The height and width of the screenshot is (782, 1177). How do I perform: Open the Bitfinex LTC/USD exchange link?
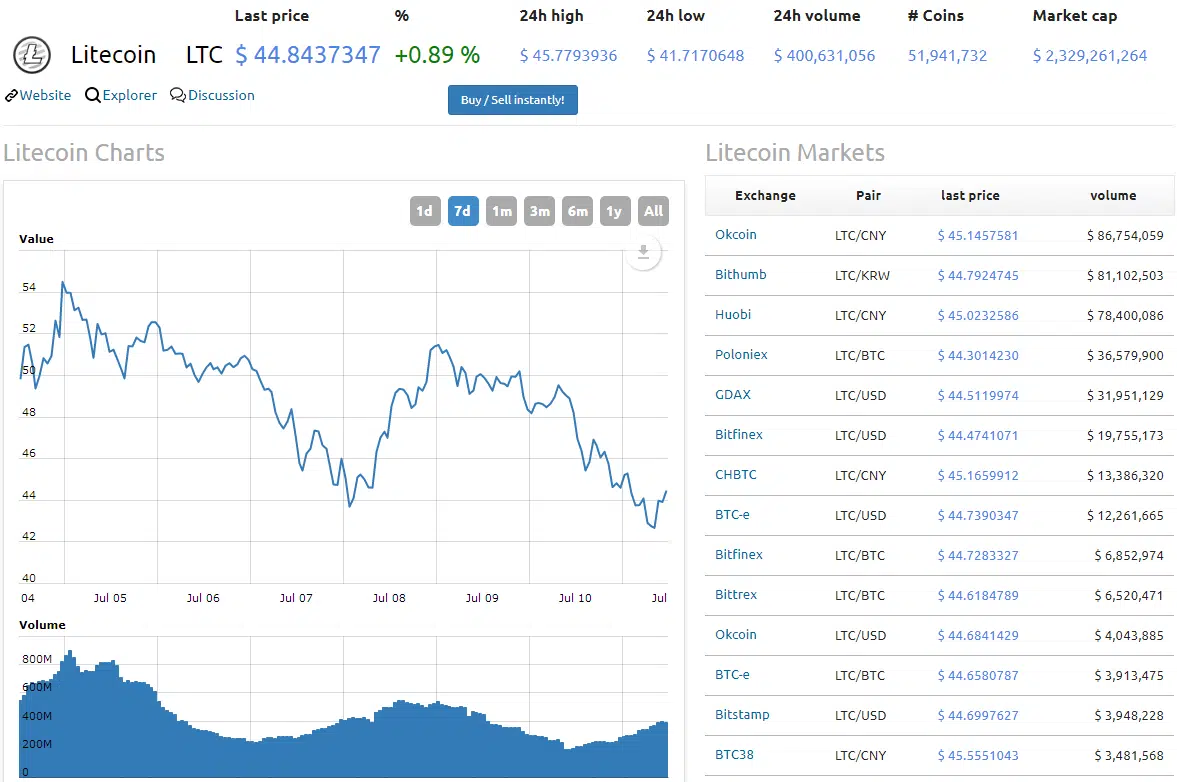point(739,435)
